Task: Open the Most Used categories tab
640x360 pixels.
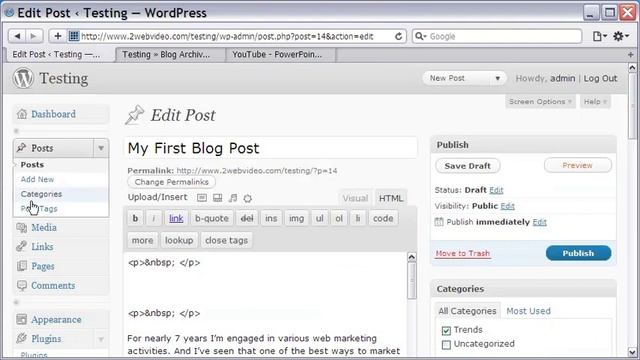Action: coord(528,311)
